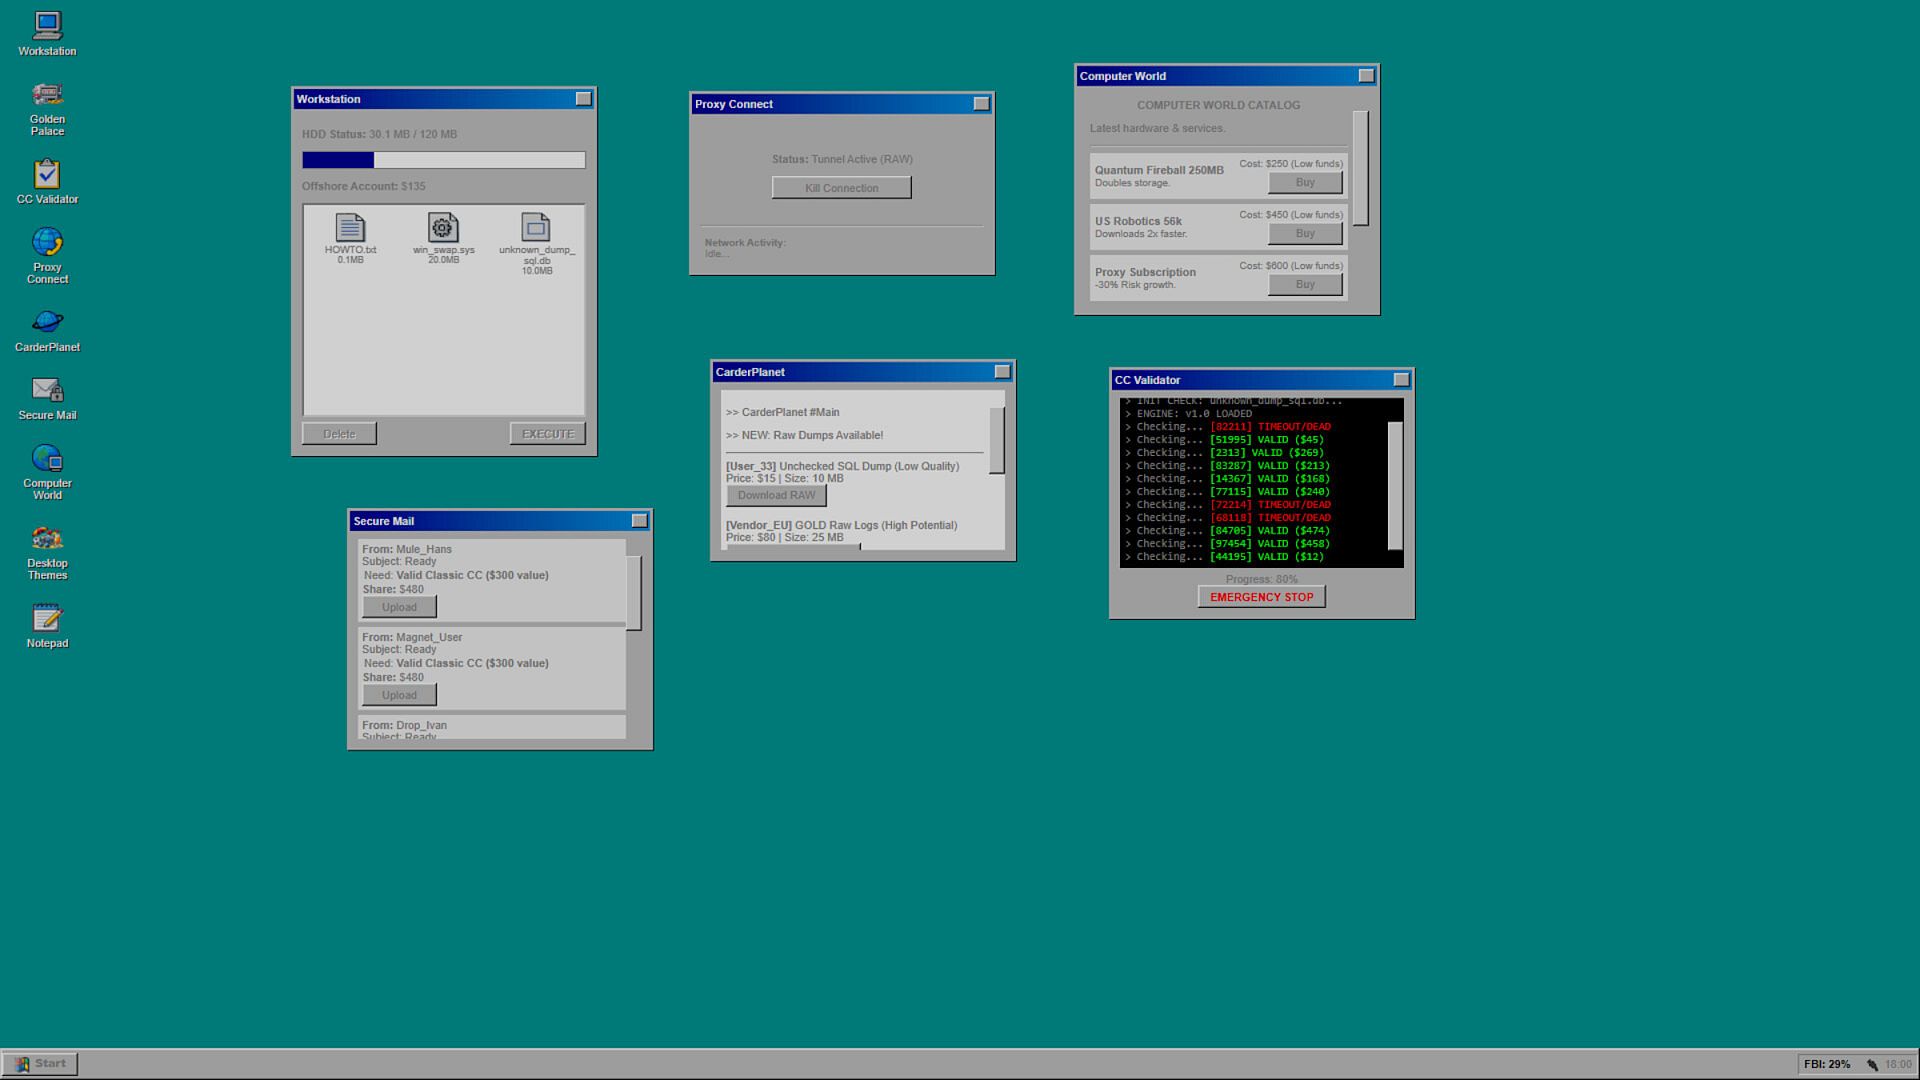The width and height of the screenshot is (1920, 1080).
Task: Launch CC Validator from the desktop
Action: (x=47, y=176)
